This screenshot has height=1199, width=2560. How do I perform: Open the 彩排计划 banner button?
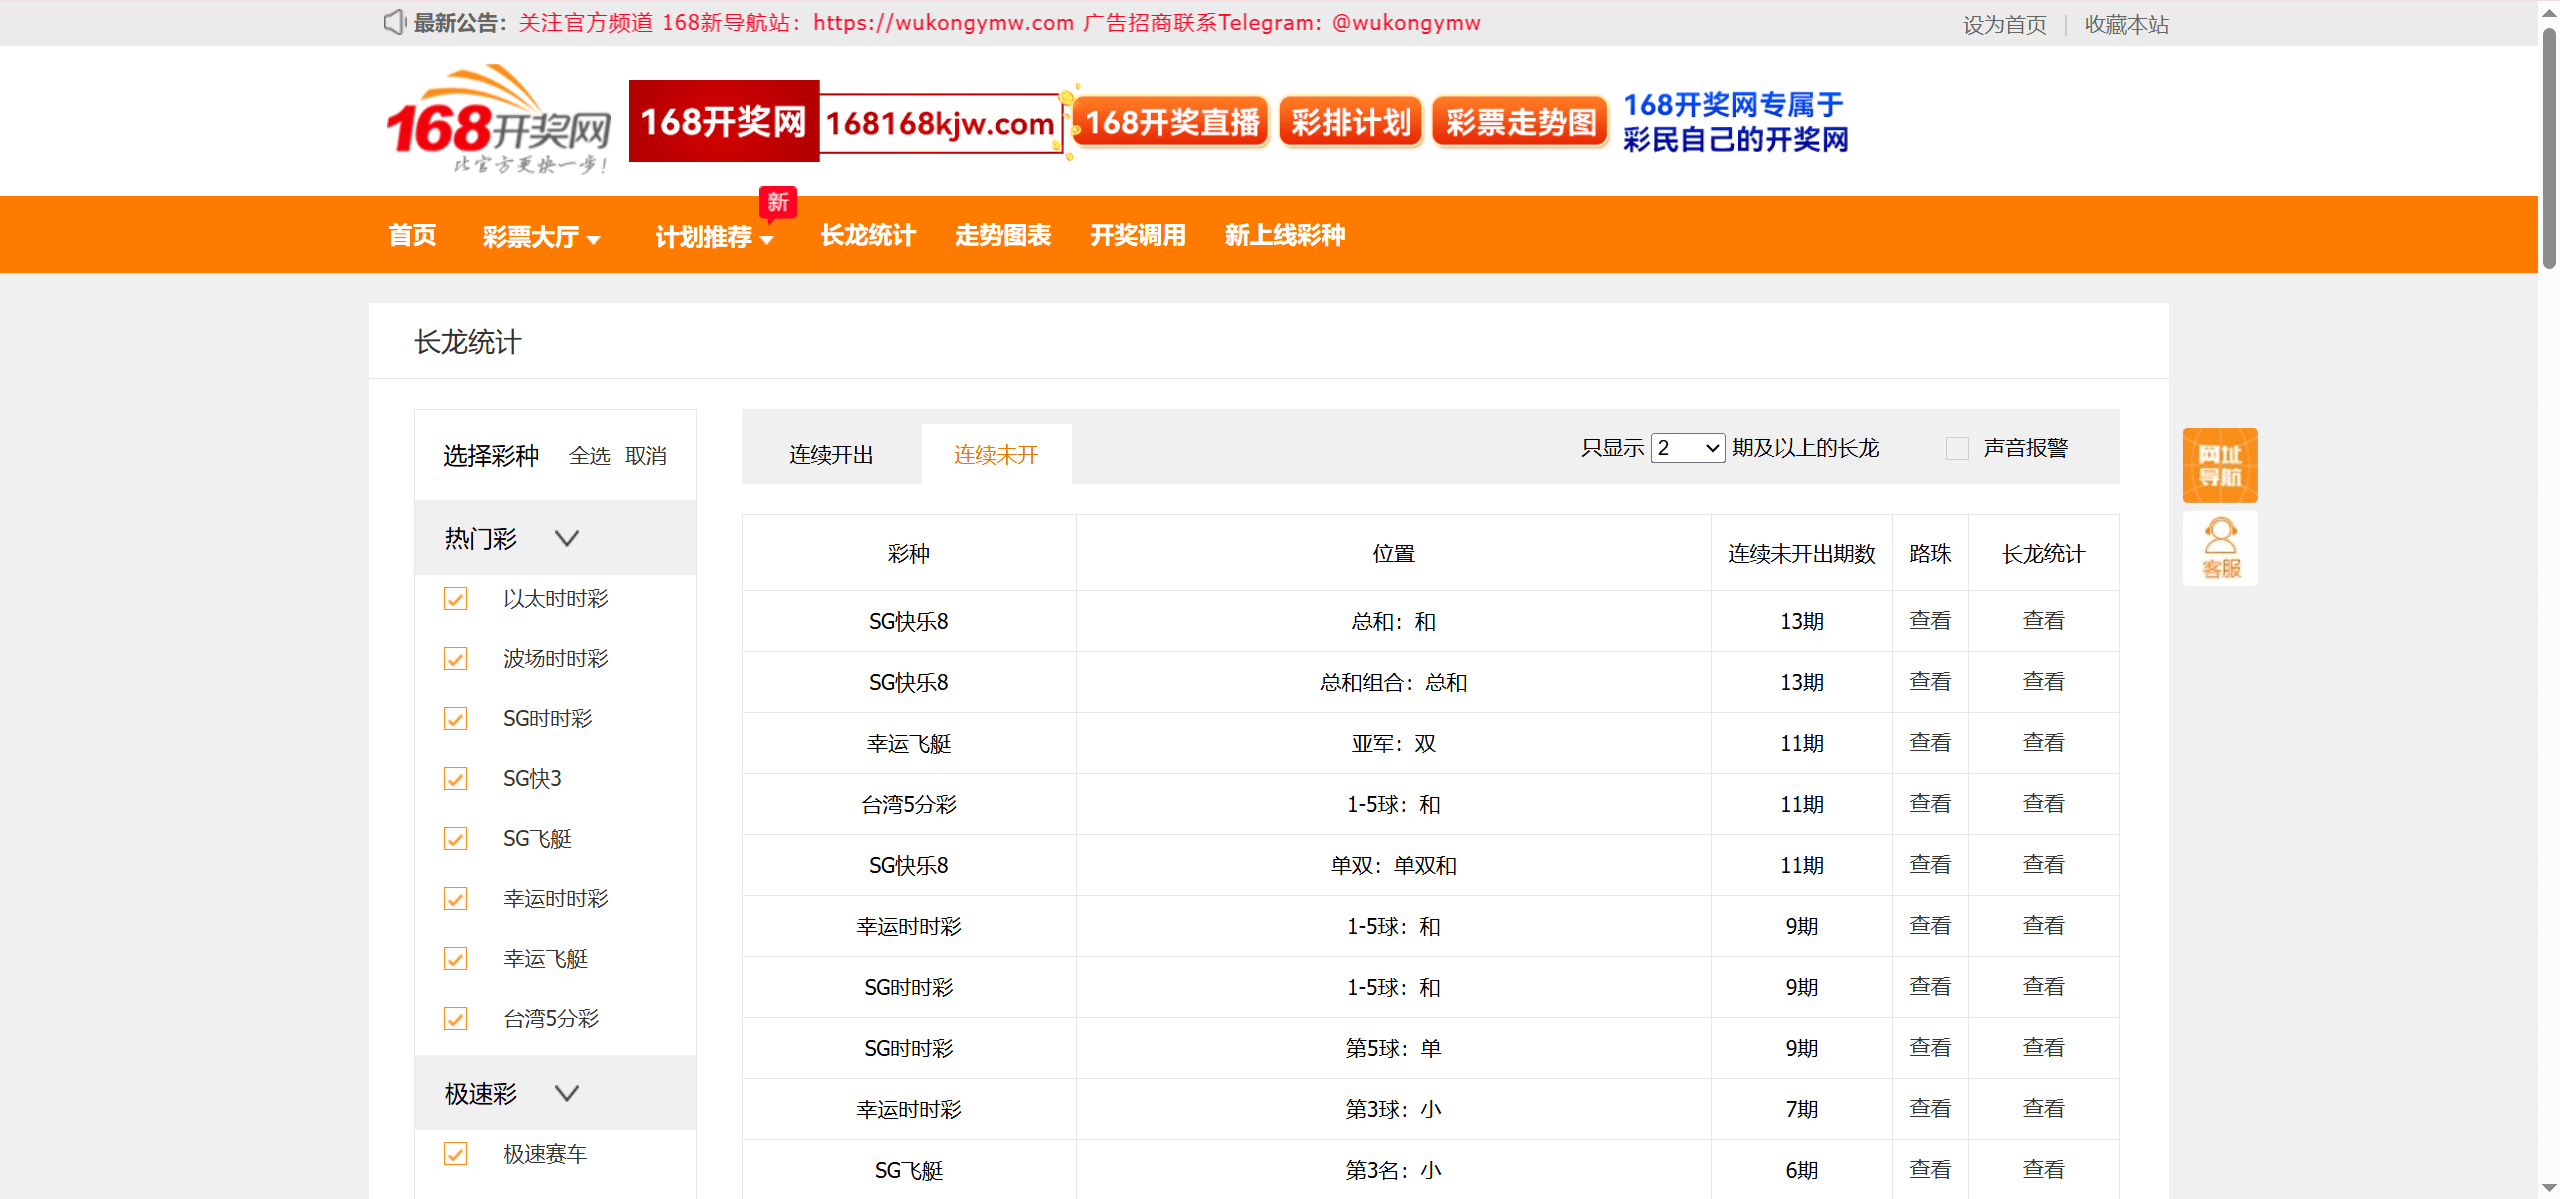pyautogui.click(x=1350, y=123)
